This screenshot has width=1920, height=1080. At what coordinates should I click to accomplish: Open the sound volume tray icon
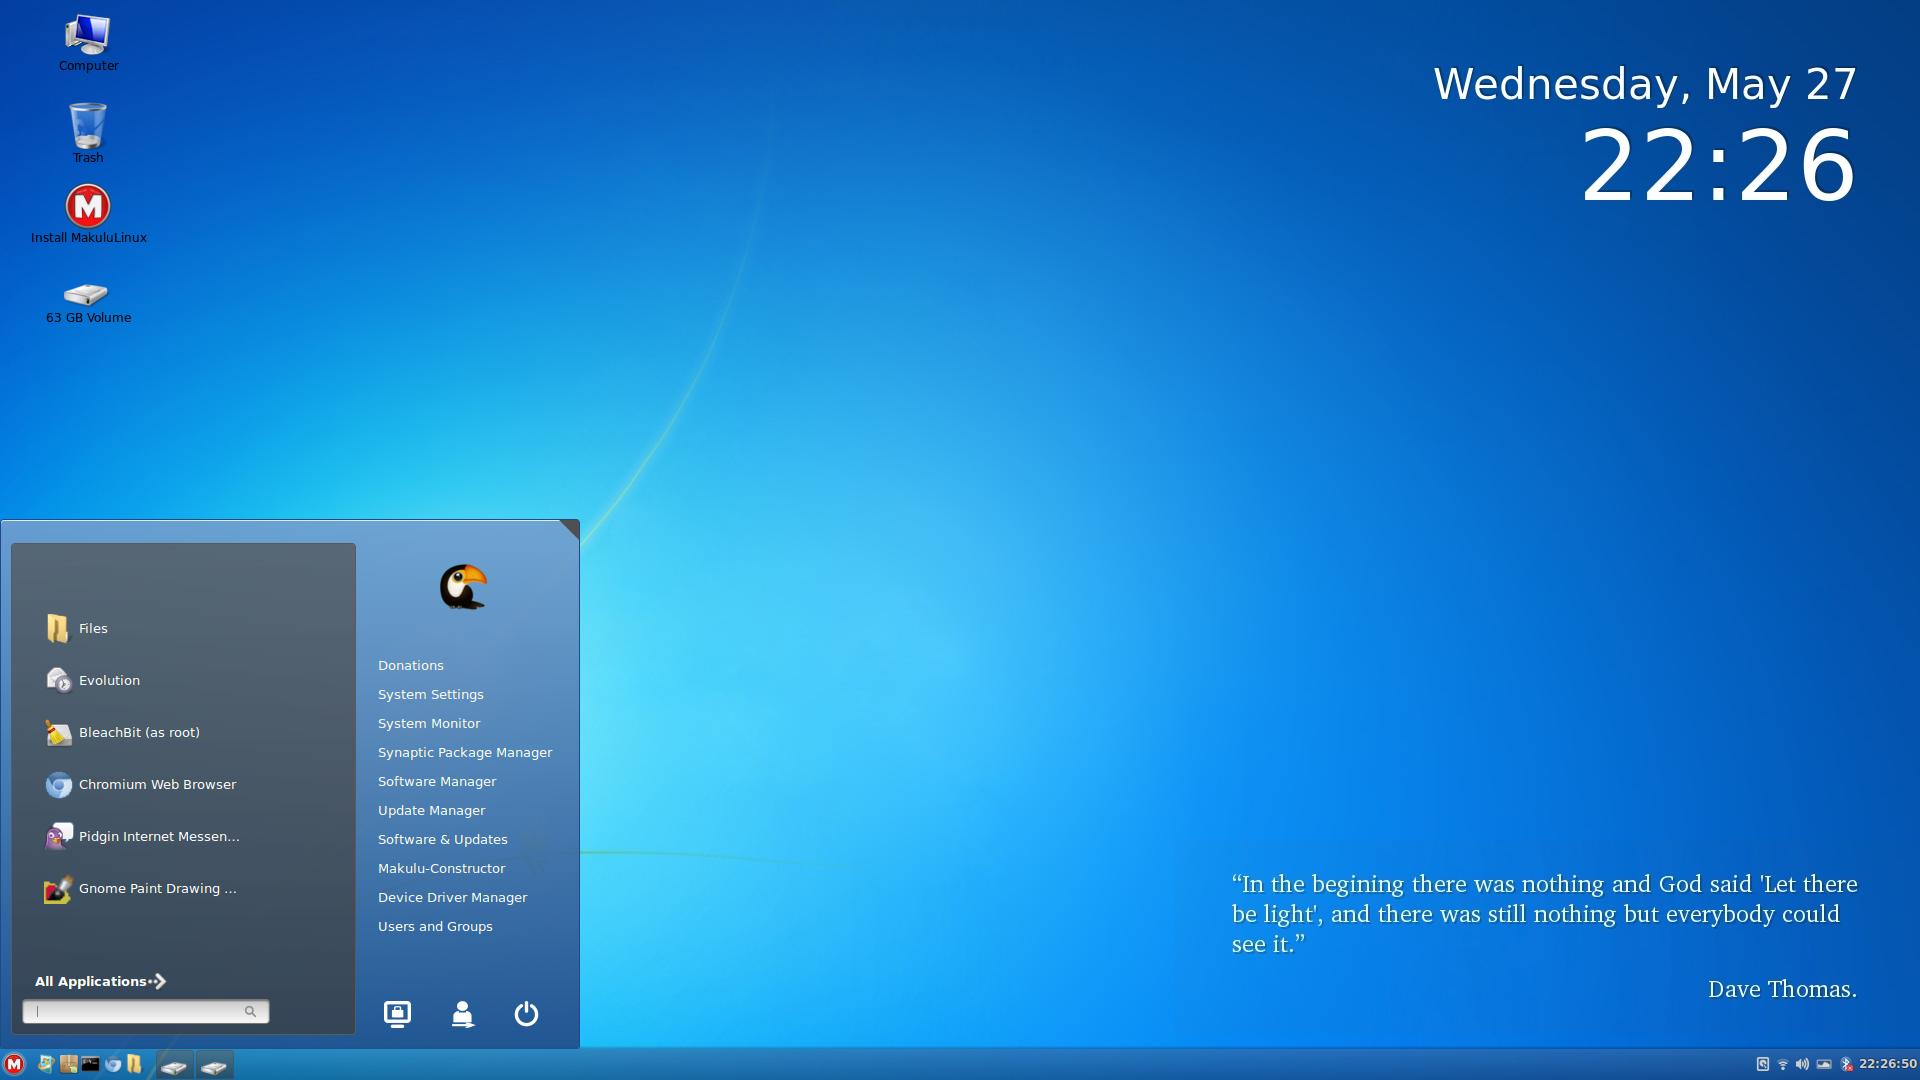(x=1802, y=1065)
